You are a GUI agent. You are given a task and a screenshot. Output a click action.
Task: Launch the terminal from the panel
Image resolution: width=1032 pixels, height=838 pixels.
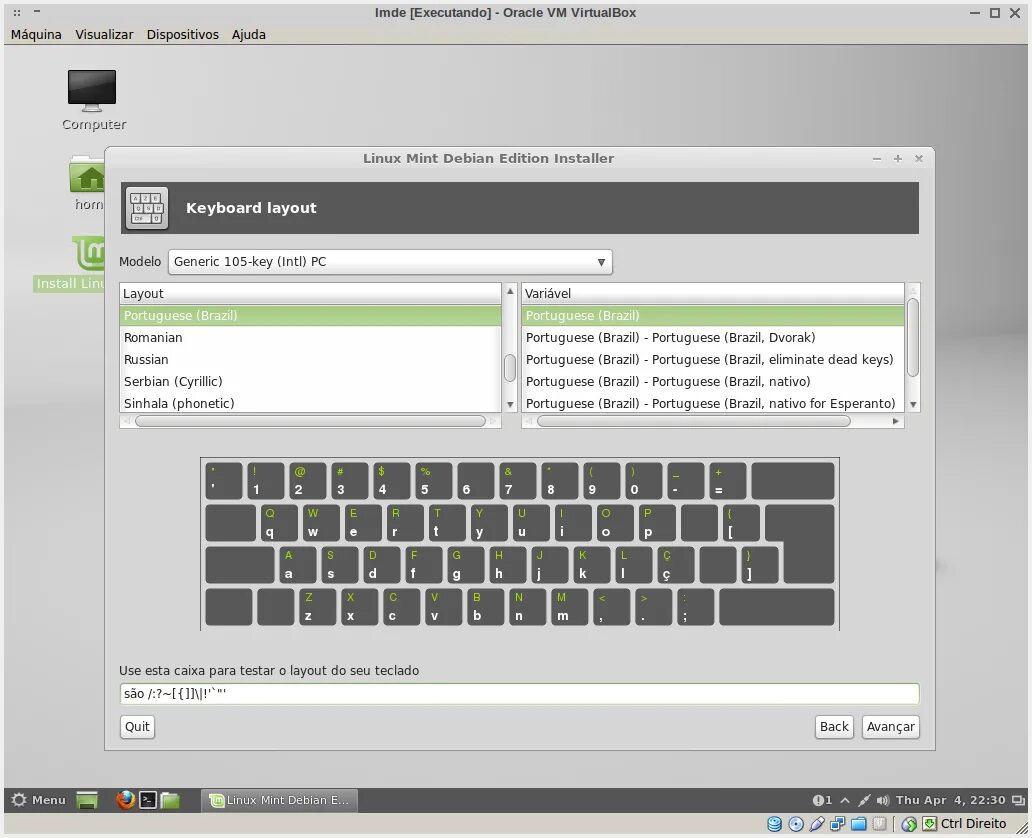point(148,800)
